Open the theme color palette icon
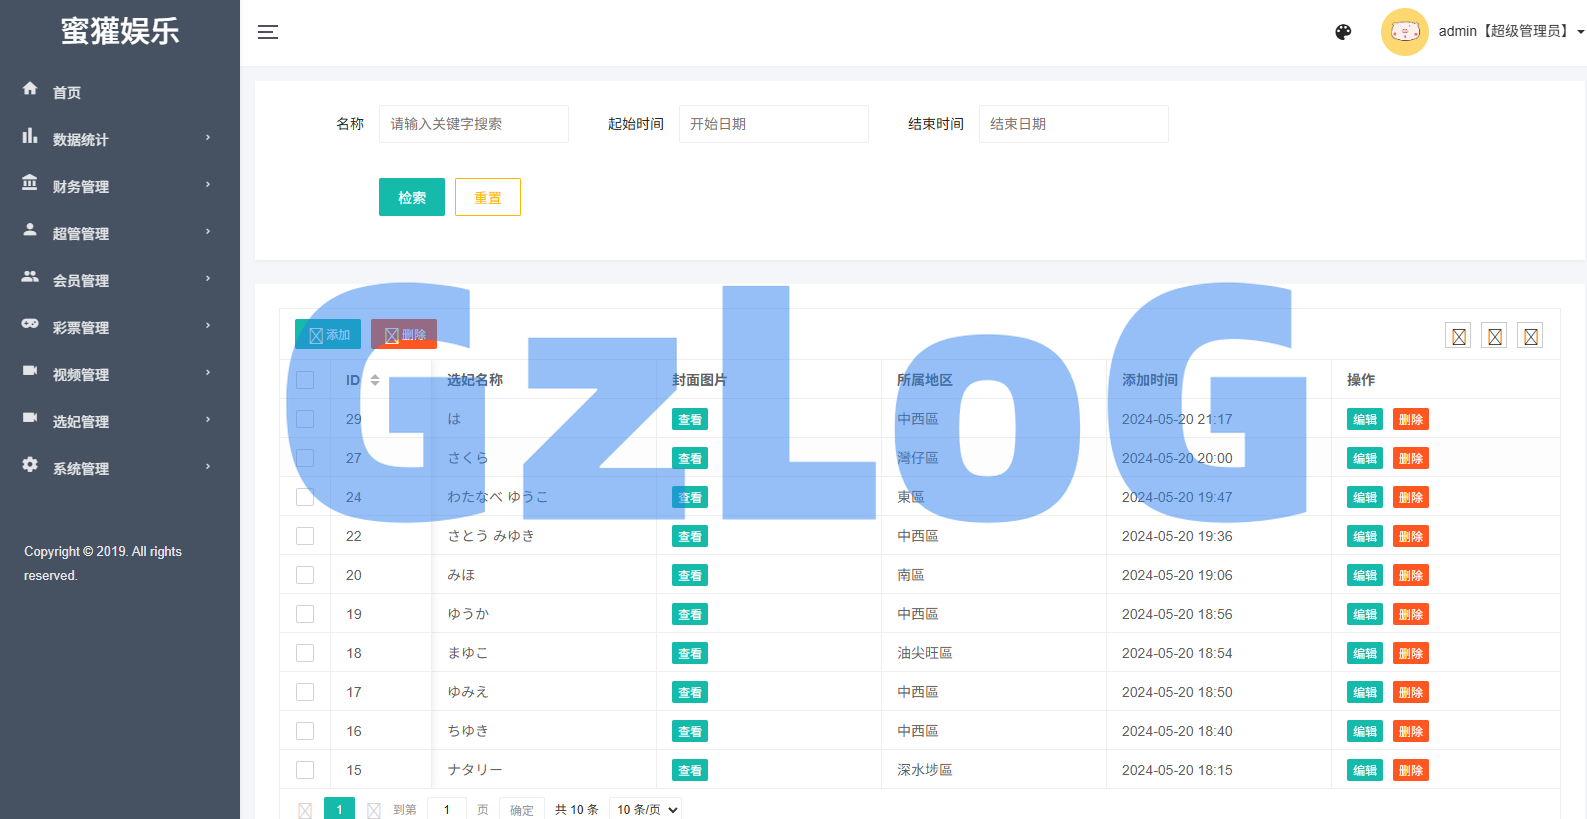This screenshot has height=819, width=1587. (x=1343, y=32)
